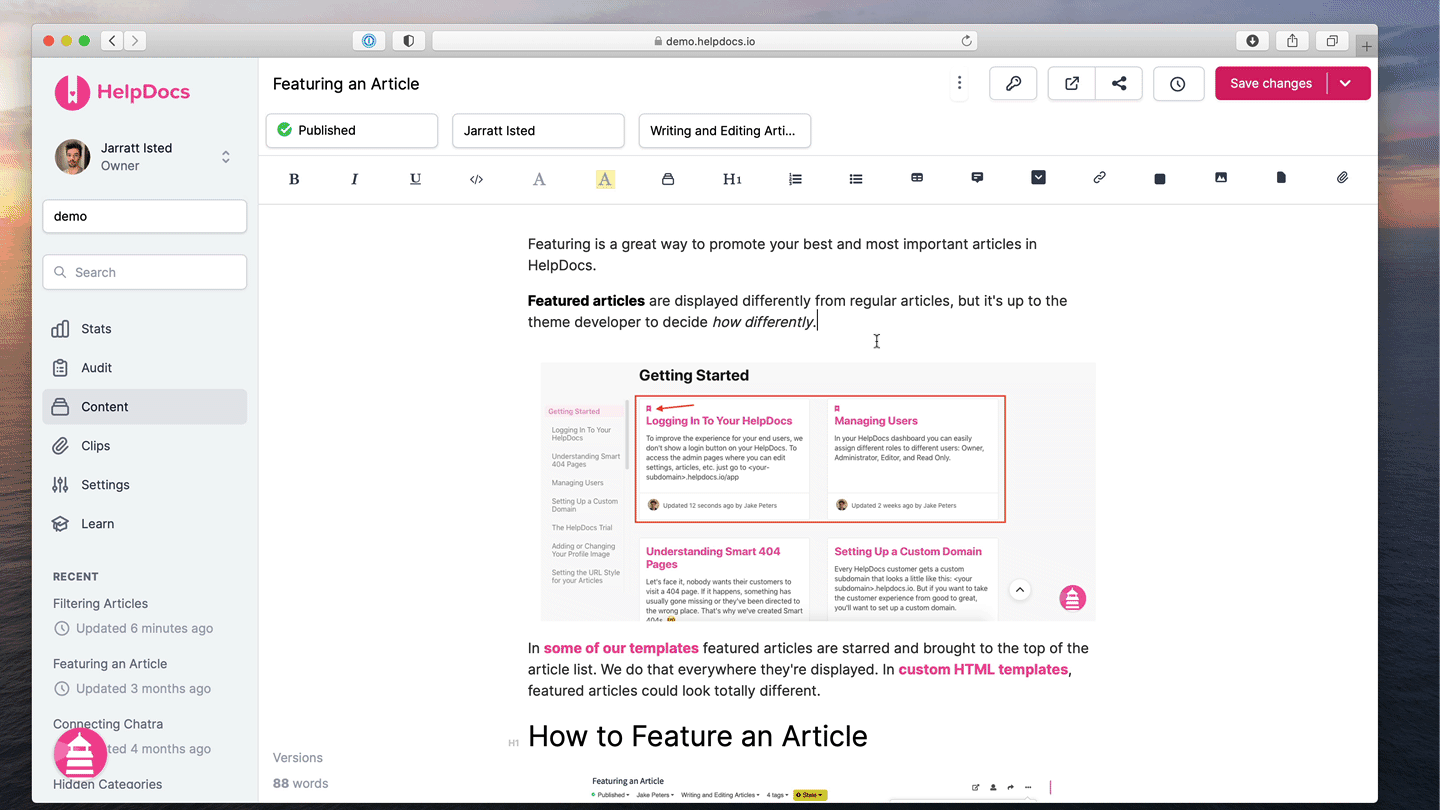The height and width of the screenshot is (810, 1440).
Task: Open the yellow text highlight tool
Action: [605, 179]
